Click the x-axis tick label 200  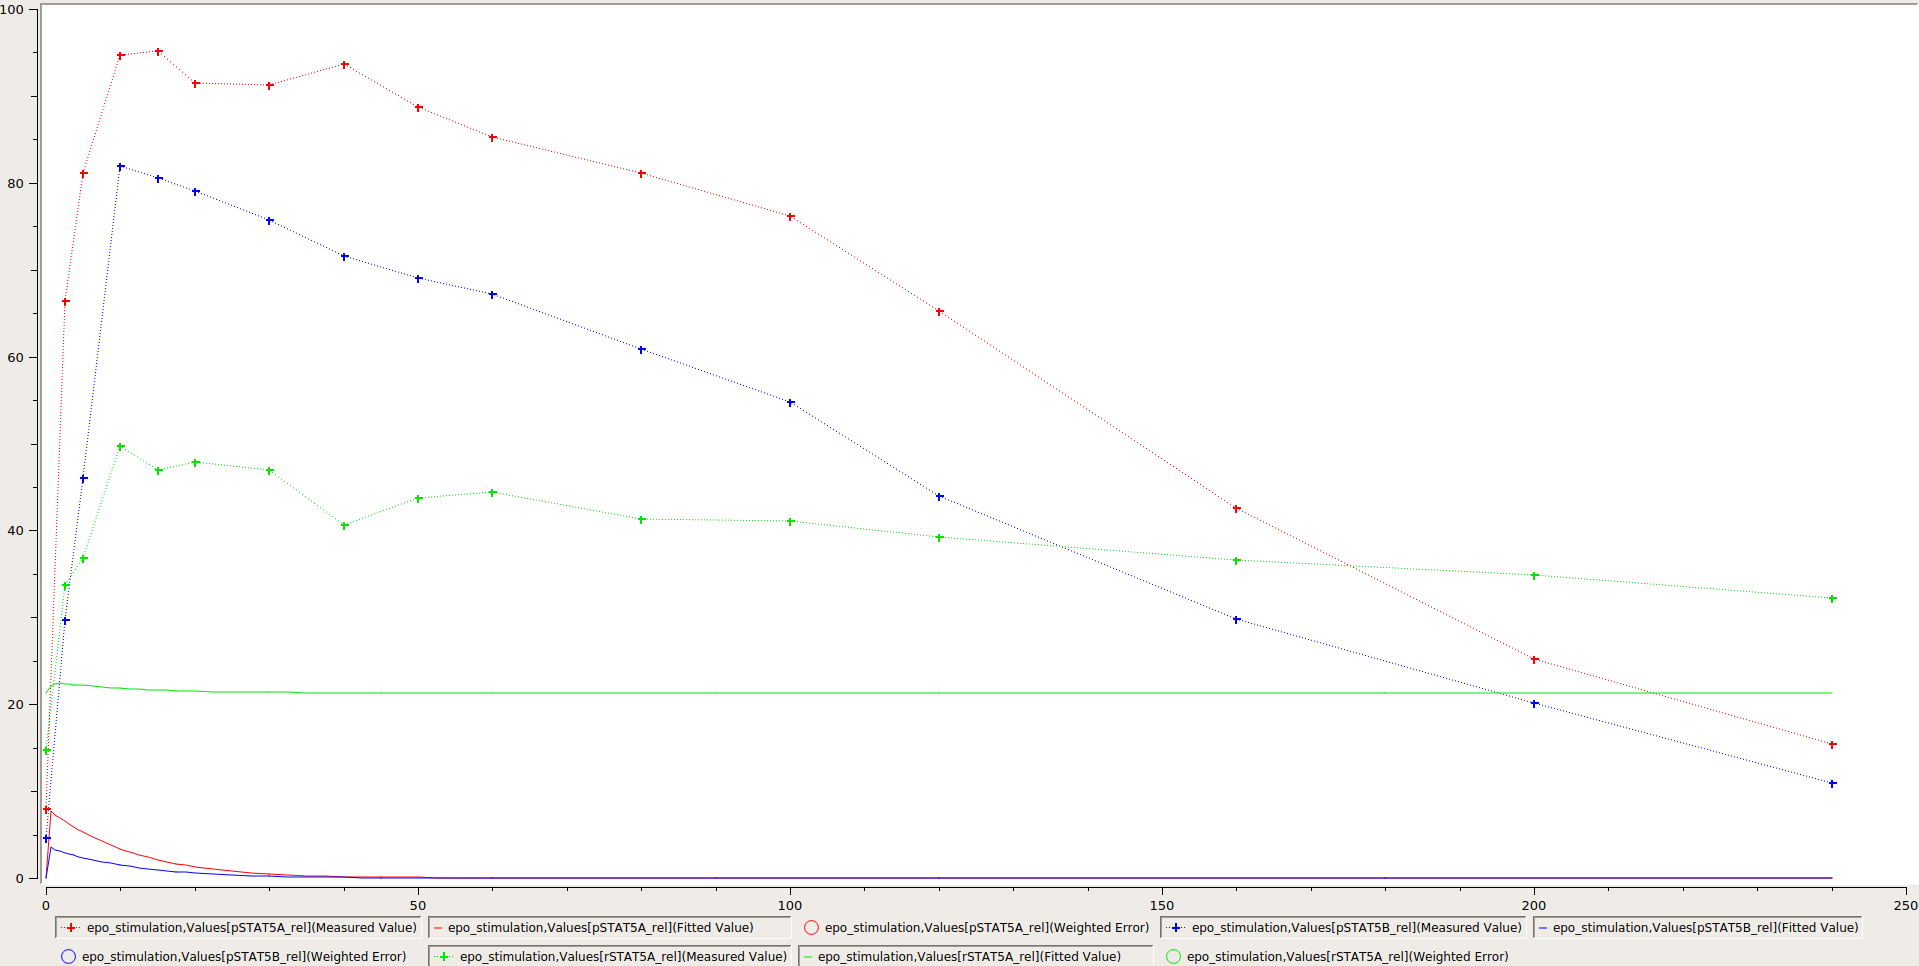1533,906
